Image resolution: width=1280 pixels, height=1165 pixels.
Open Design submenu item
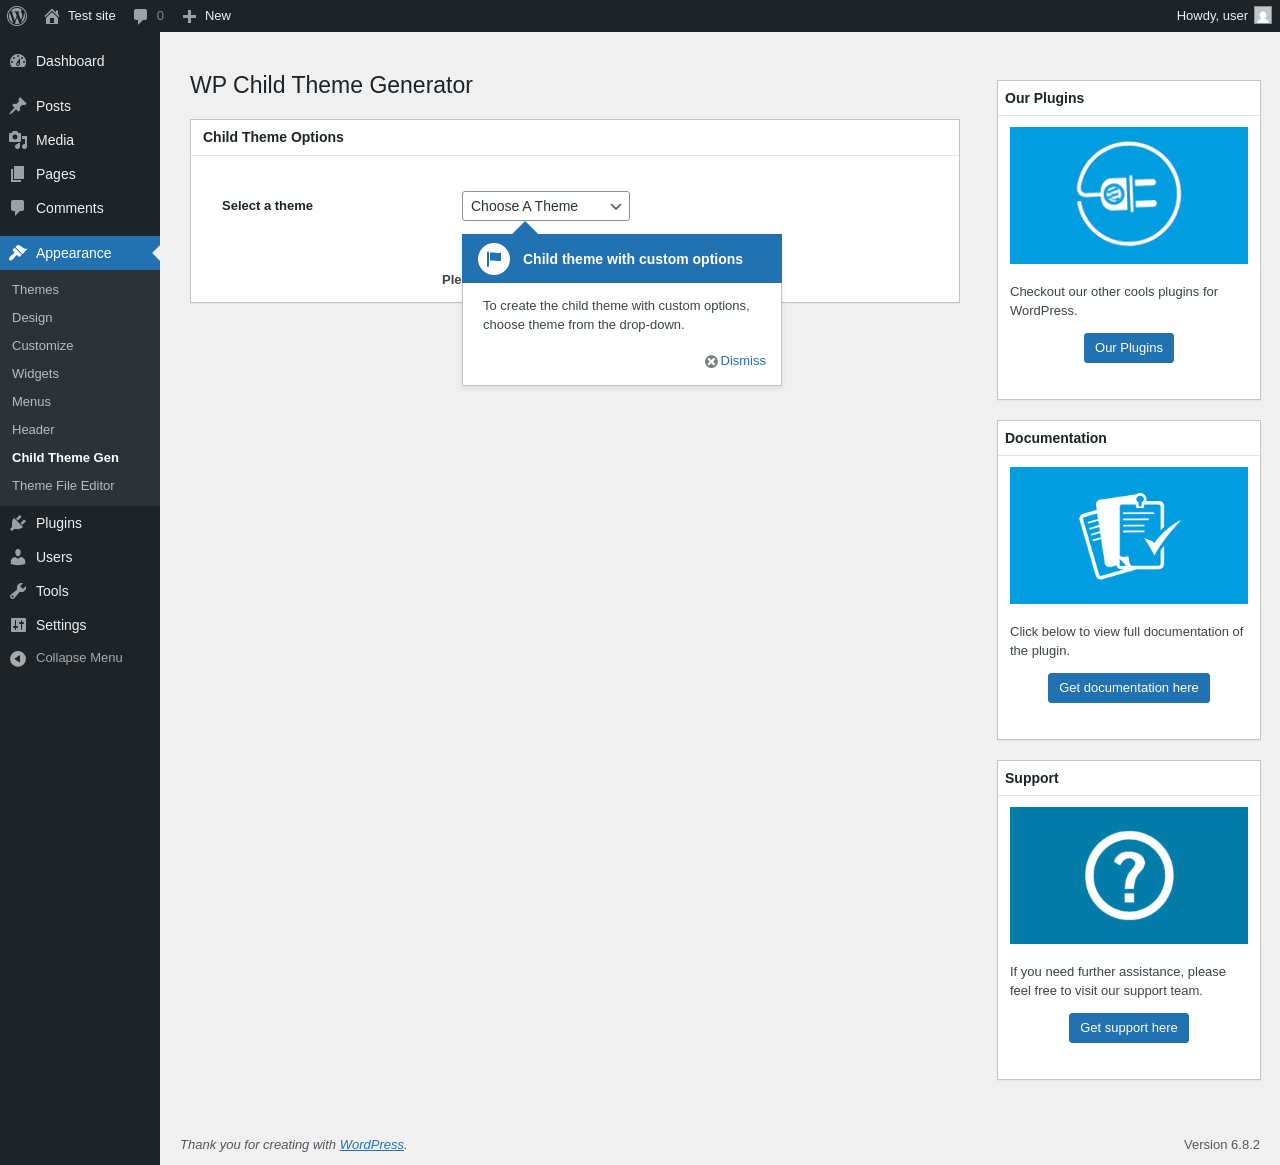(32, 317)
